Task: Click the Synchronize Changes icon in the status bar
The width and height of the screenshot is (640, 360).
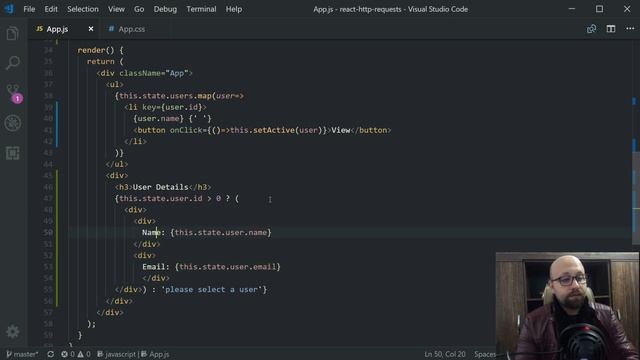Action: [x=50, y=354]
